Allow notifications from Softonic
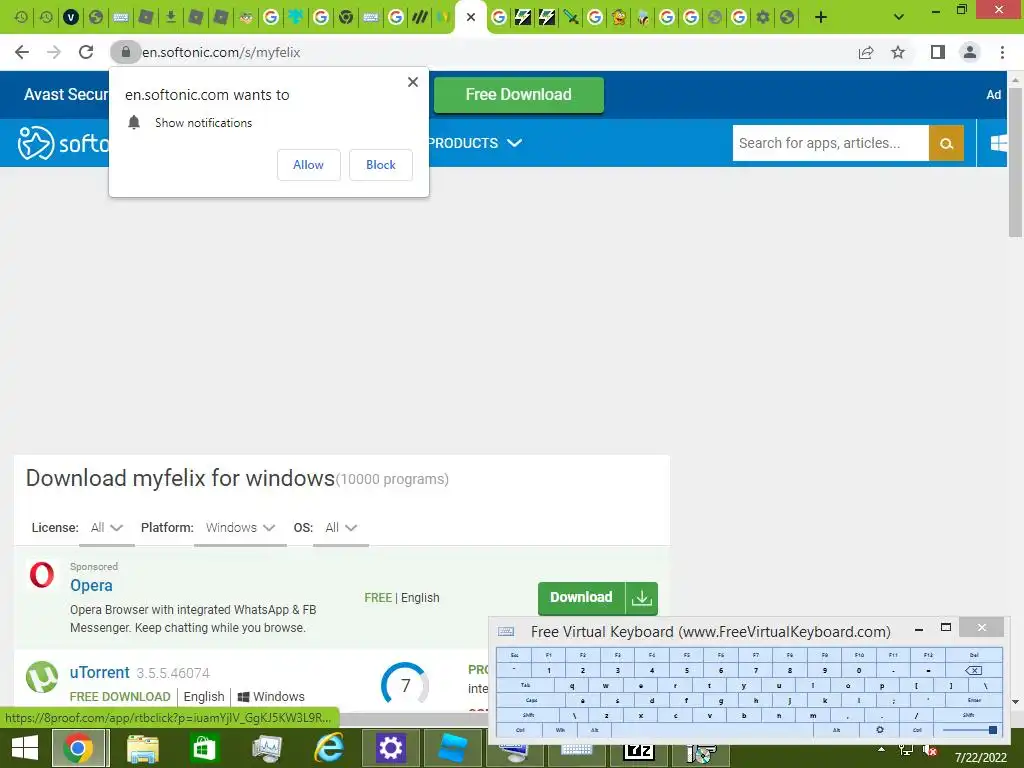 pos(308,165)
